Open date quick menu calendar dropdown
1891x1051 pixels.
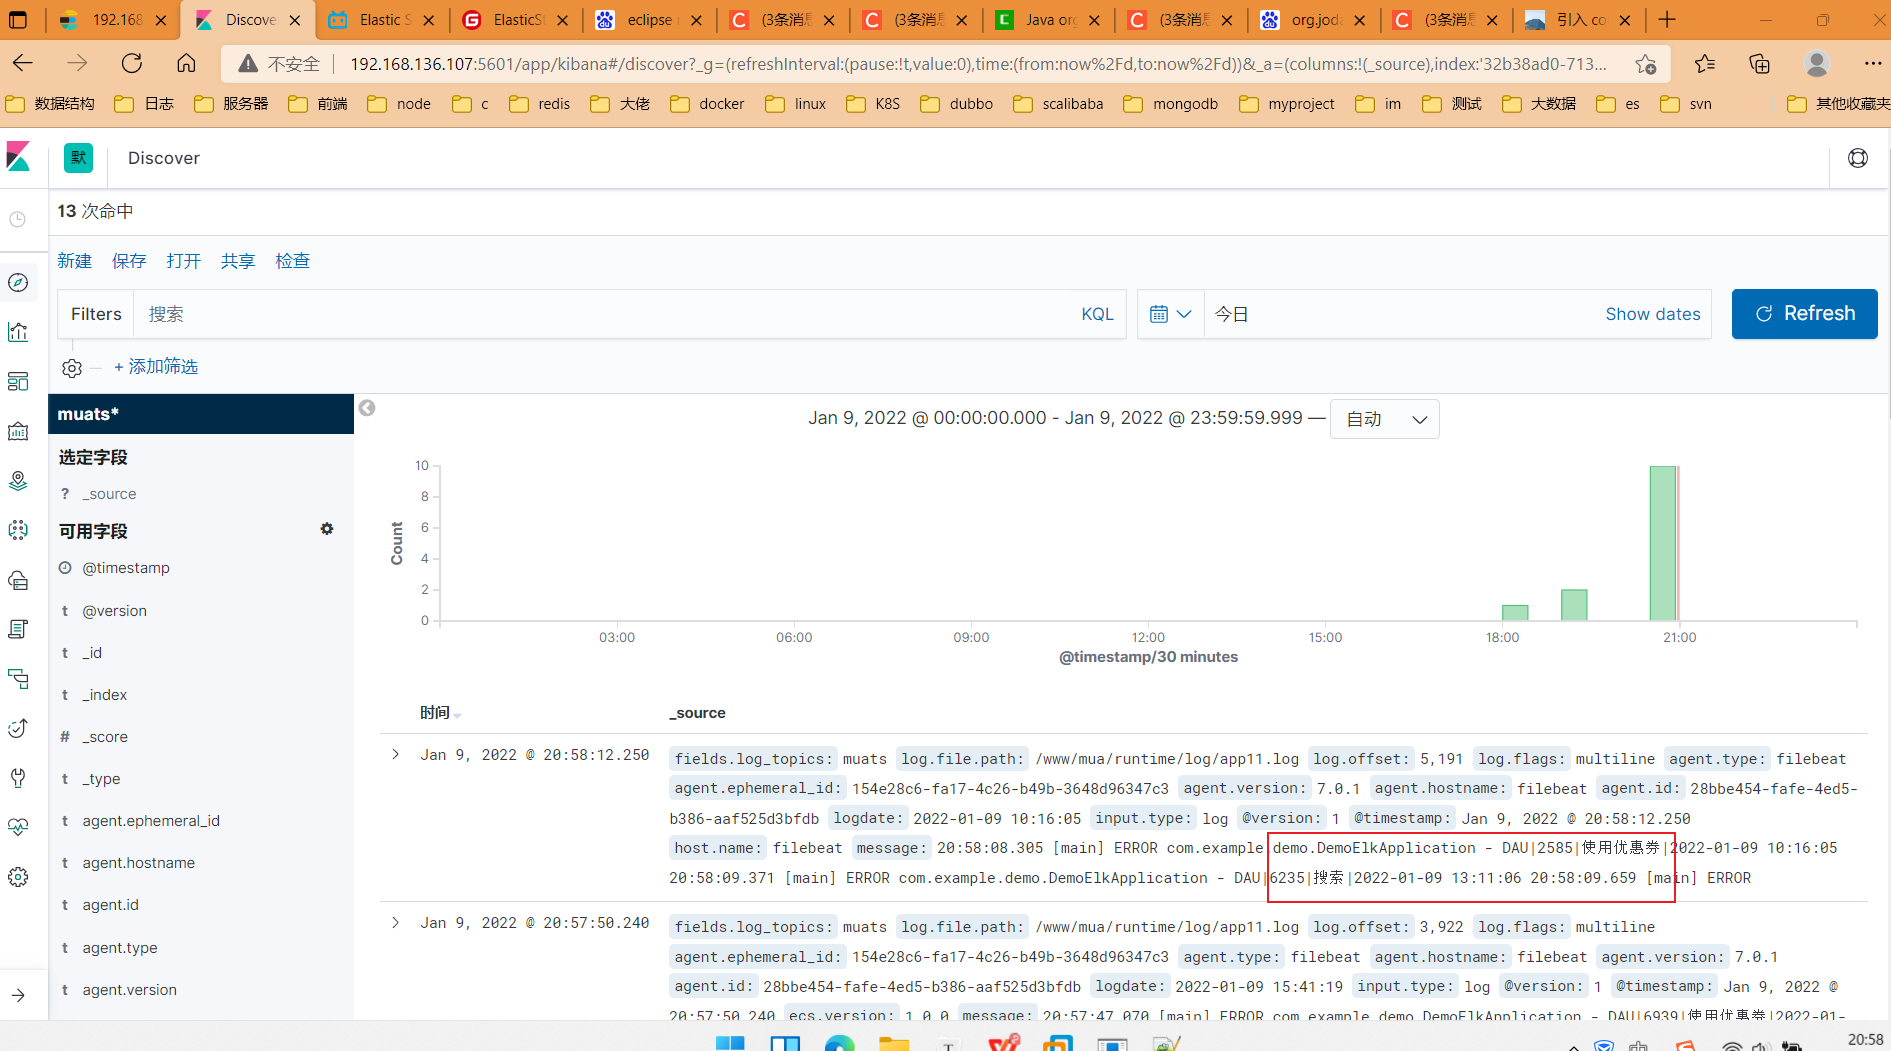coord(1171,314)
